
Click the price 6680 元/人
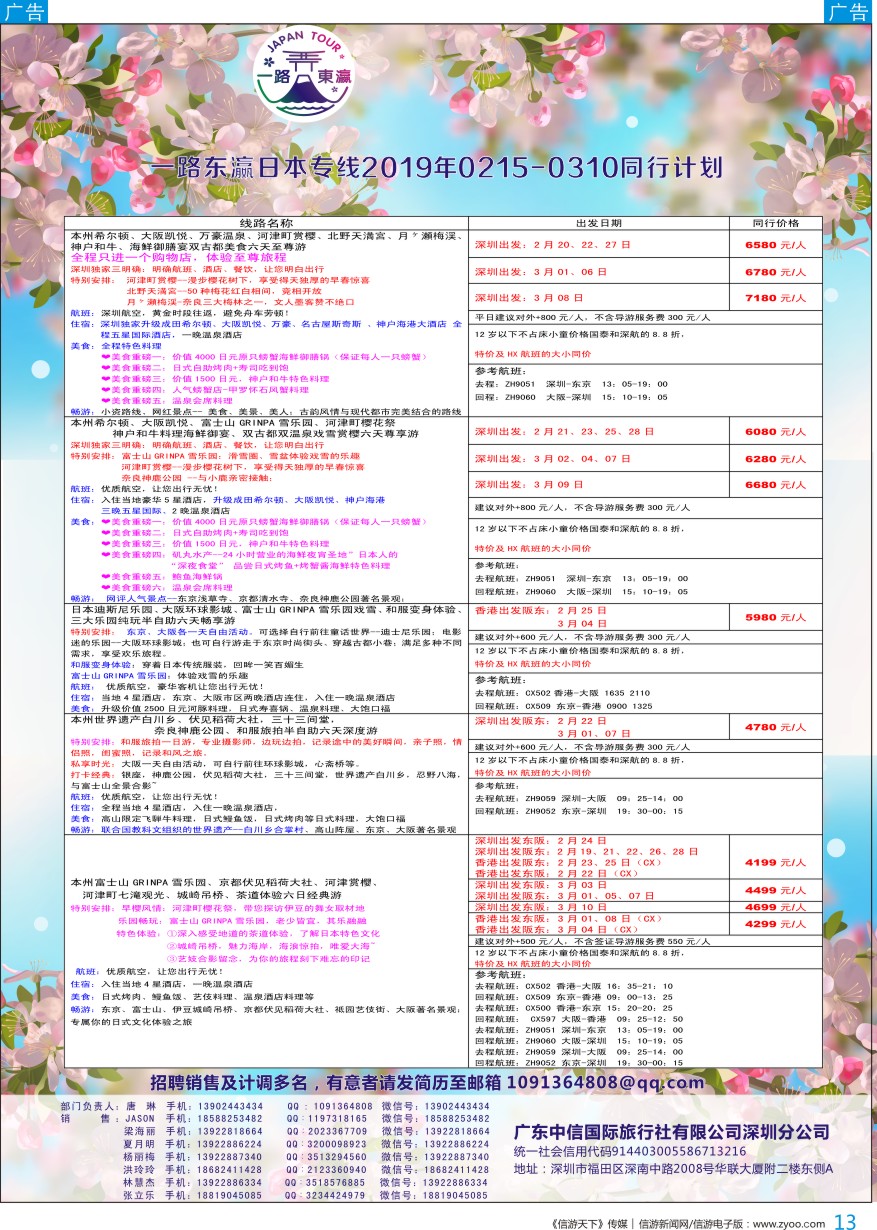pos(775,485)
